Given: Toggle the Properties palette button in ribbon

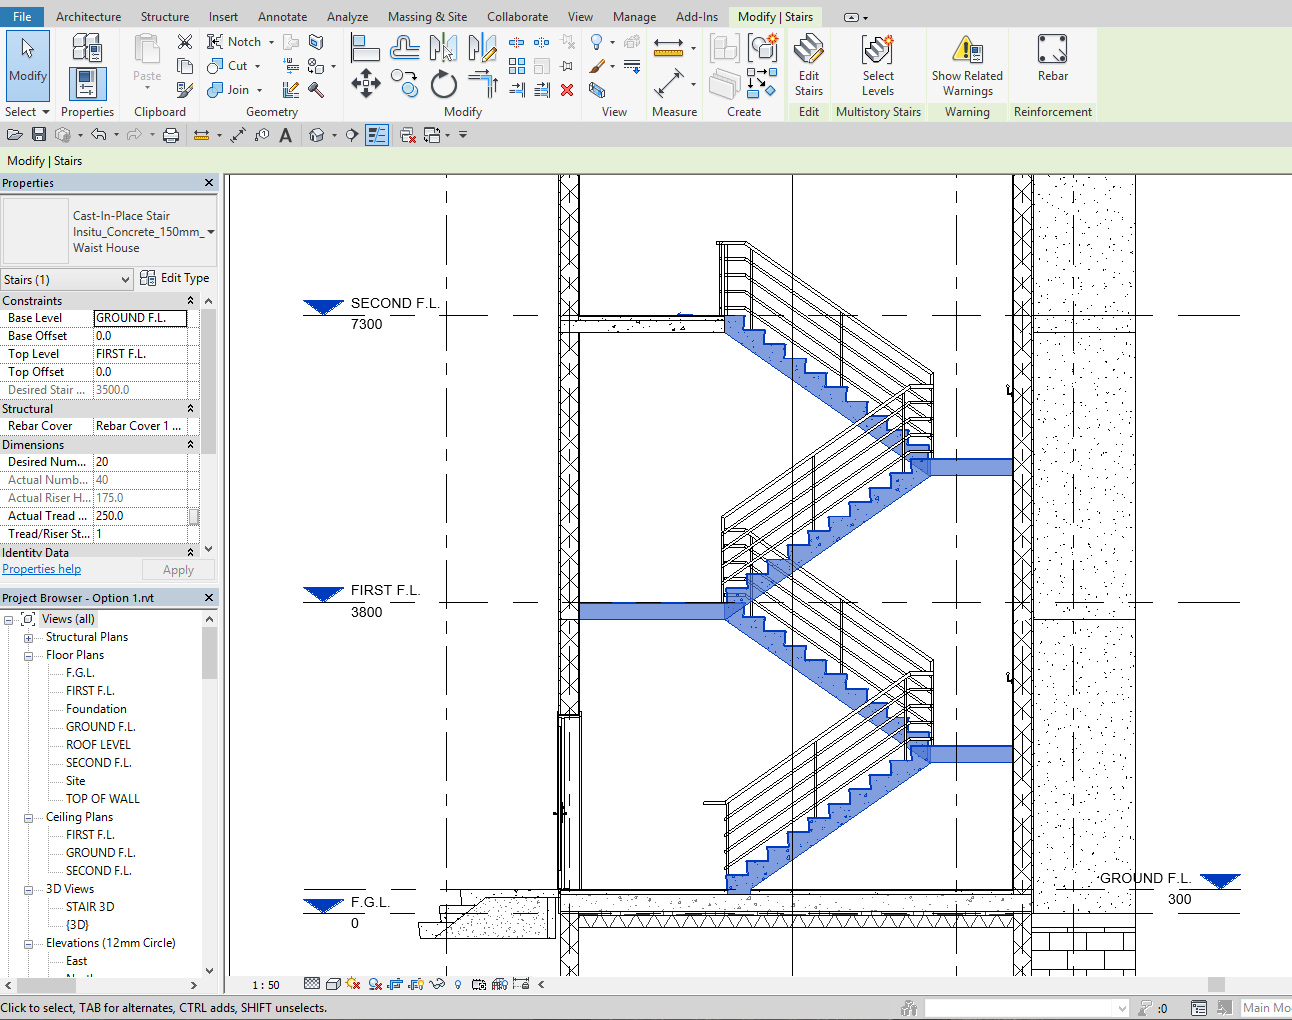Looking at the screenshot, I should (x=87, y=84).
